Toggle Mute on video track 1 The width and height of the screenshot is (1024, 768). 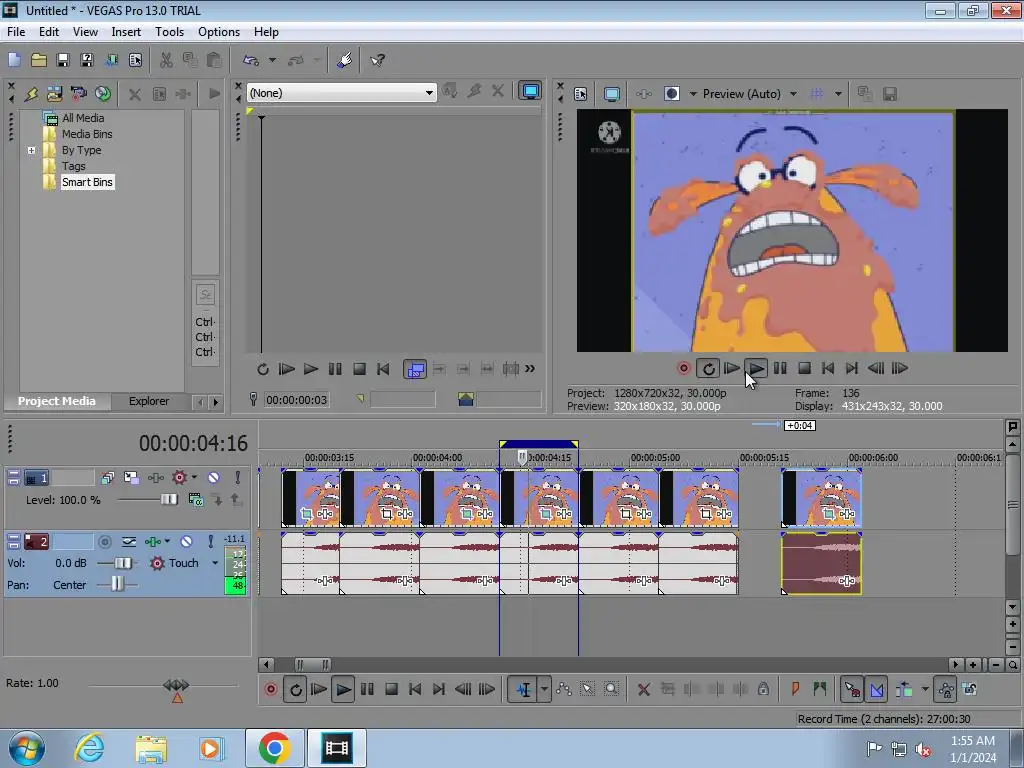(214, 478)
